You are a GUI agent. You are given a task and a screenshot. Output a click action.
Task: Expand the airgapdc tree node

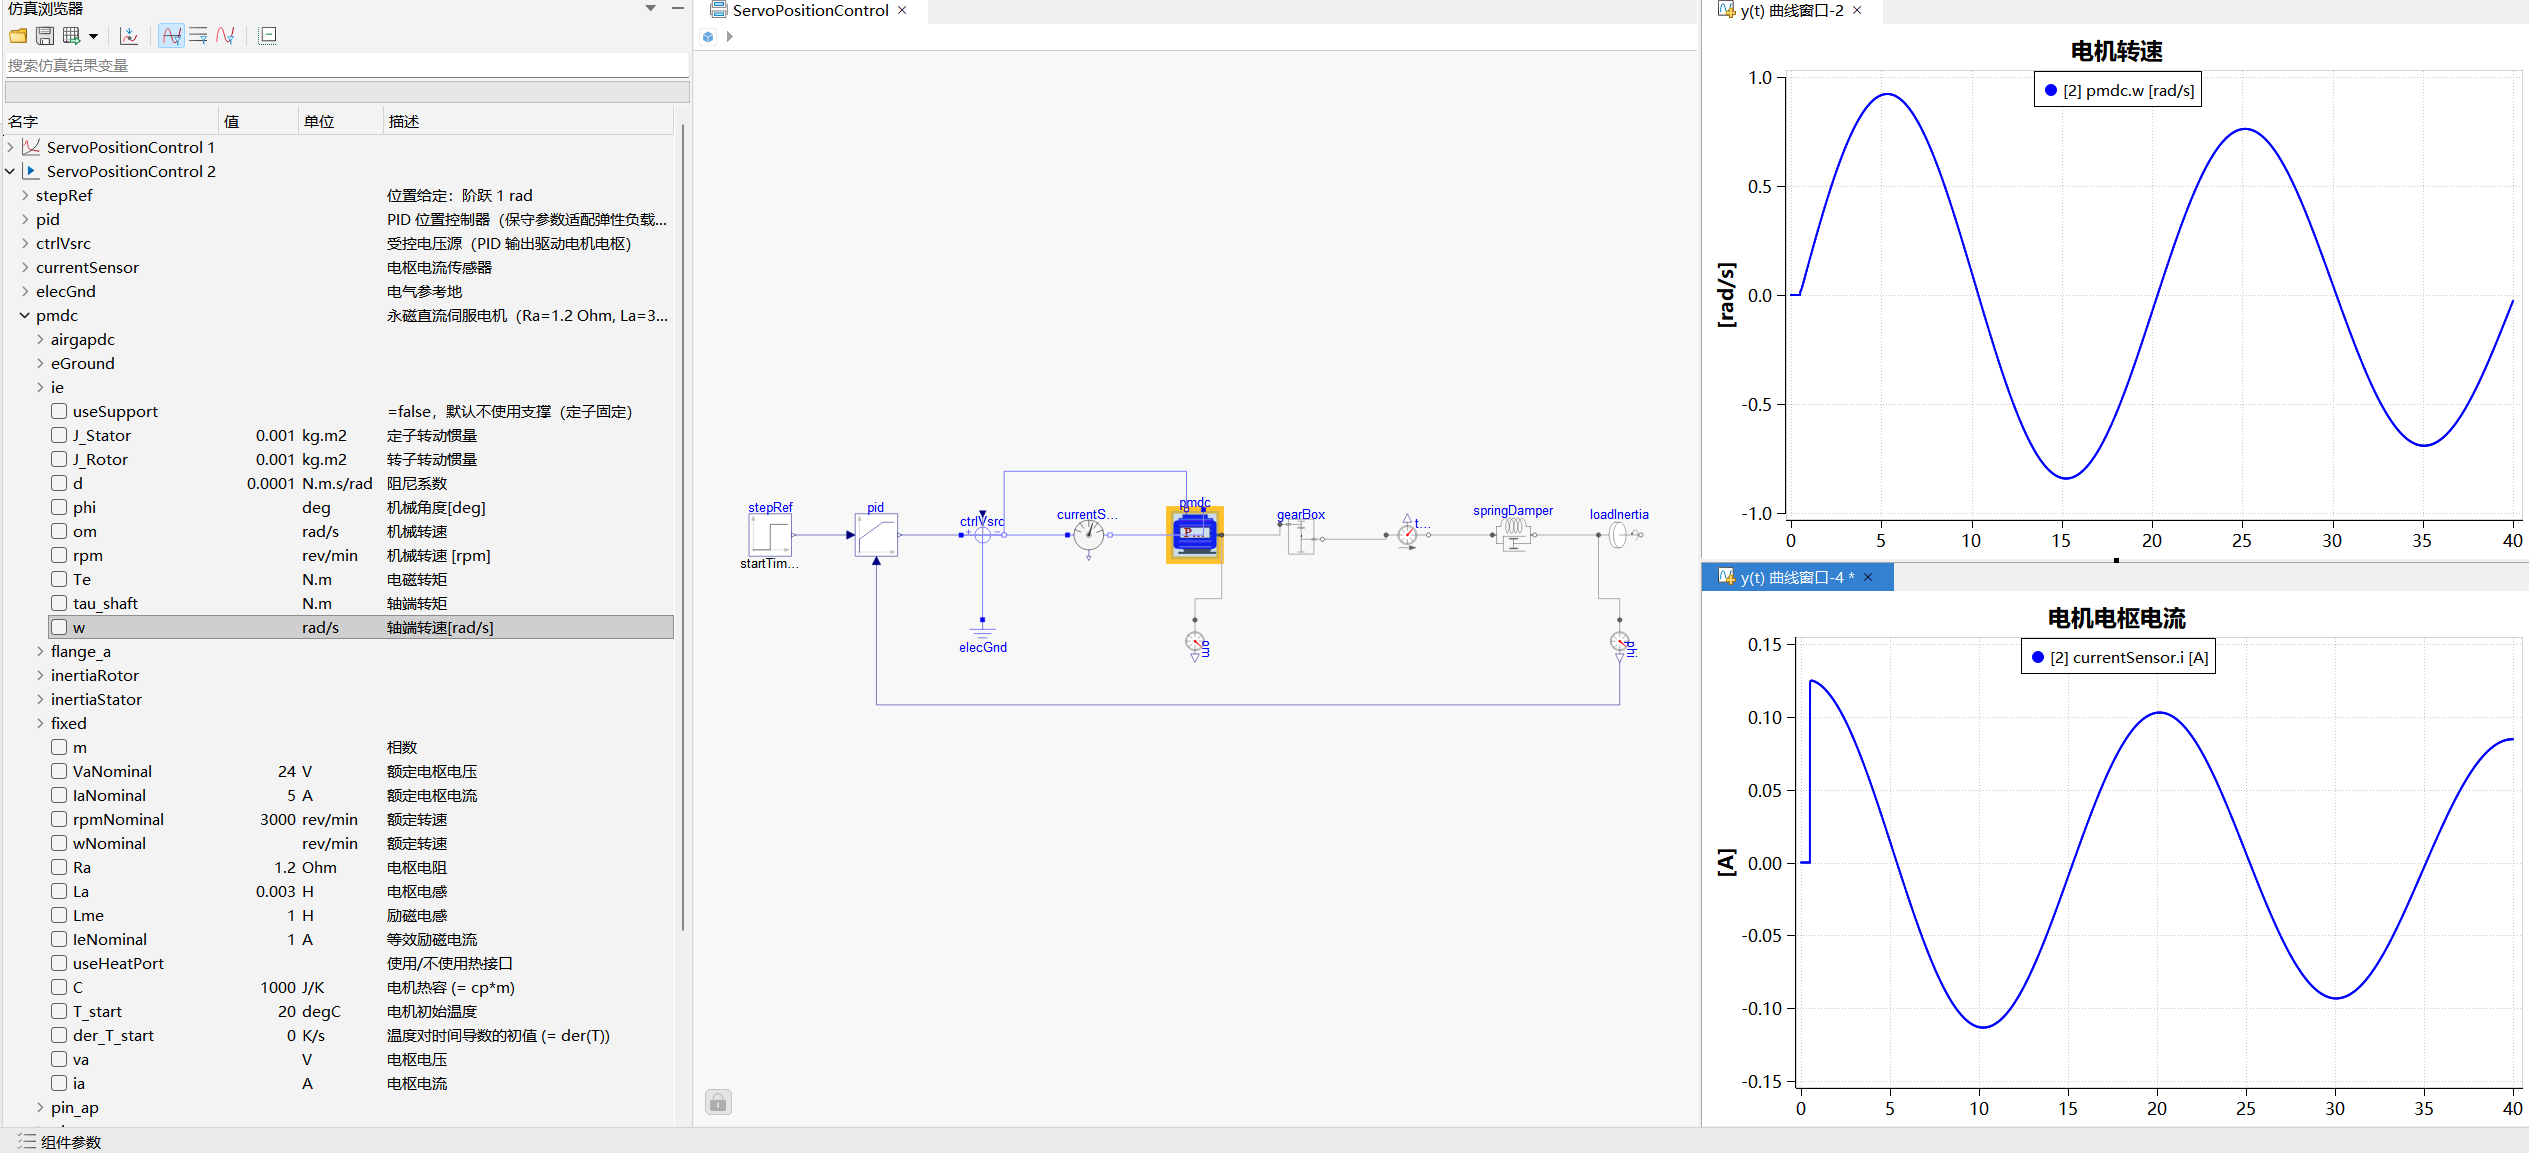coord(40,339)
